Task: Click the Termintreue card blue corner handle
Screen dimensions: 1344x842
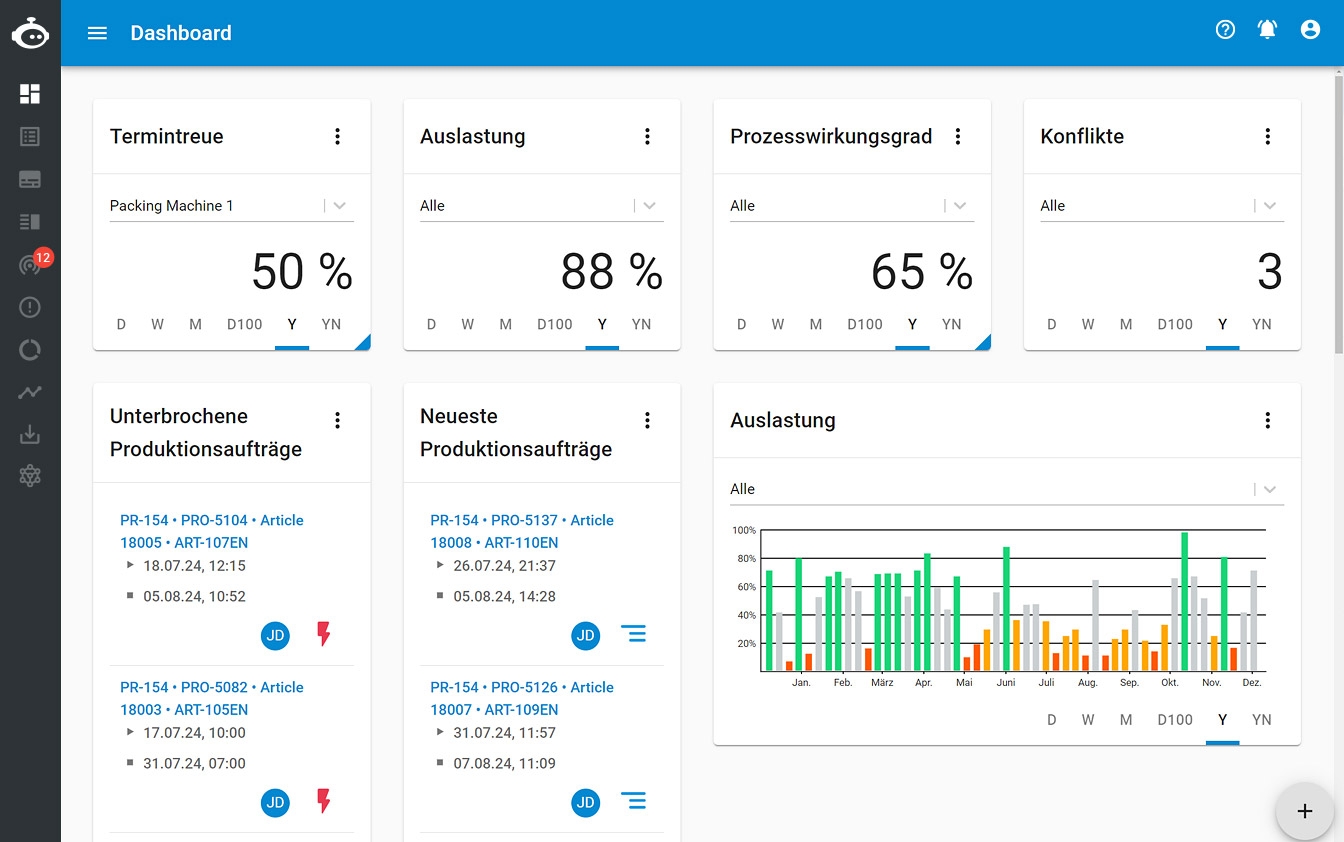Action: 363,343
